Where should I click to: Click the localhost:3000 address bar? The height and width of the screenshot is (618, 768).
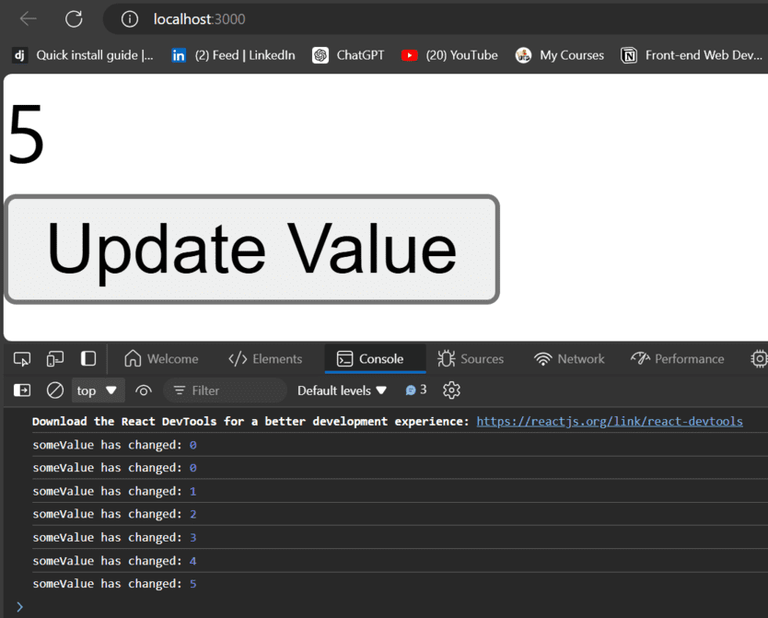pos(436,19)
